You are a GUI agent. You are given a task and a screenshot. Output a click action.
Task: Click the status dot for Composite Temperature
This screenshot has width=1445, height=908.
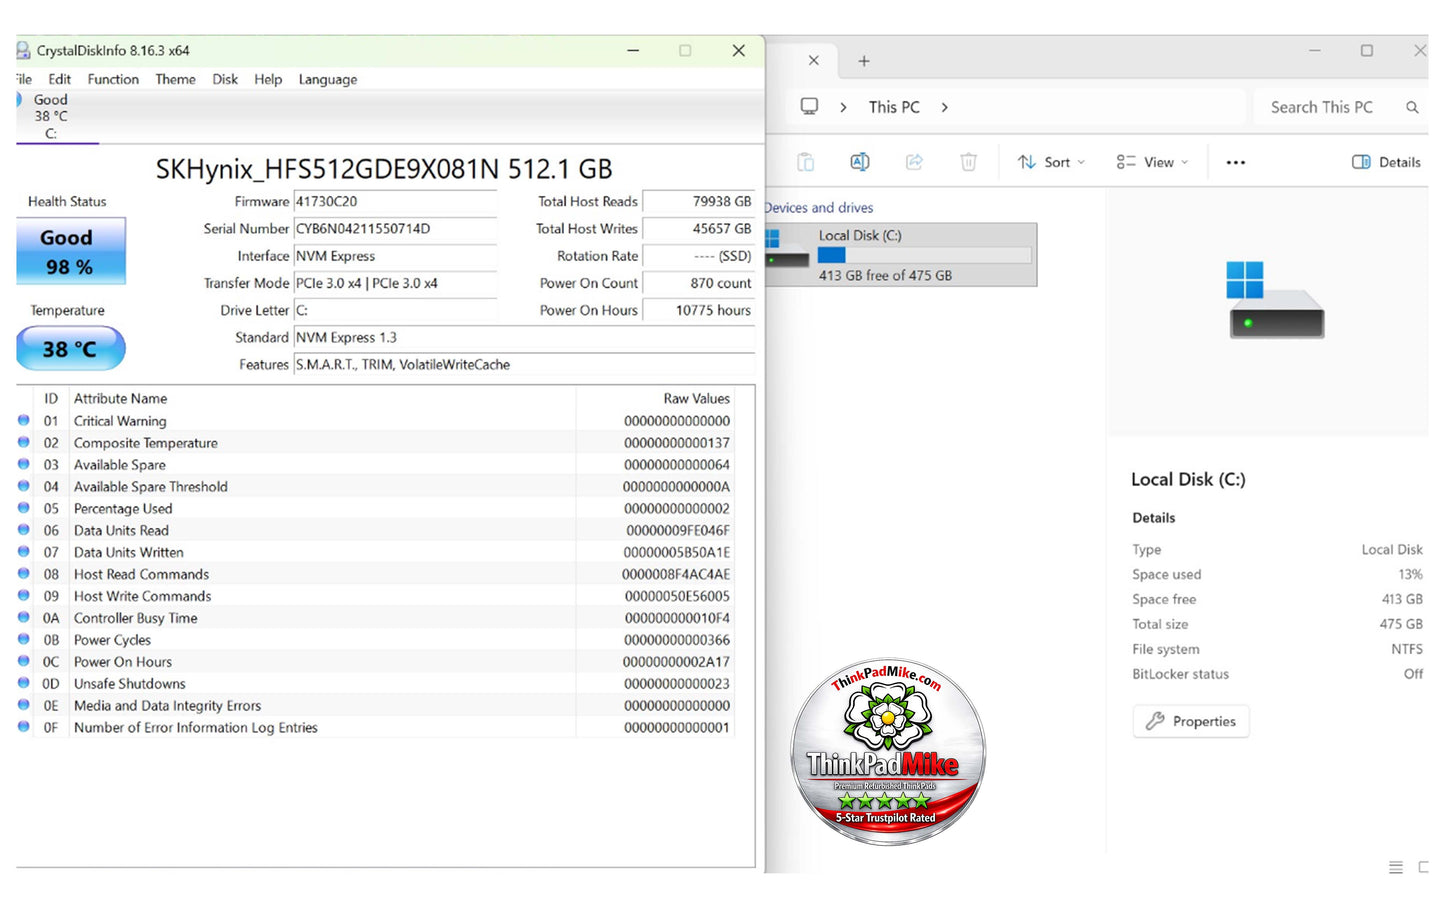pos(24,442)
